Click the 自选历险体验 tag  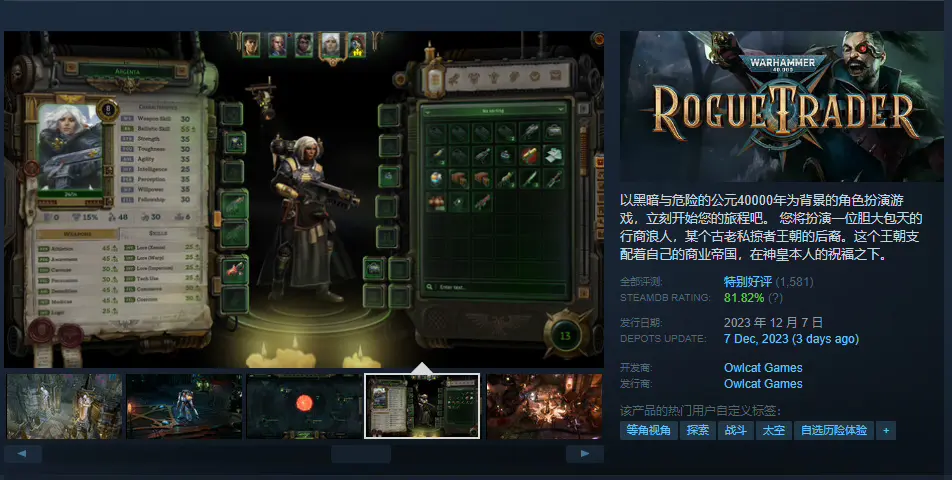pyautogui.click(x=833, y=430)
